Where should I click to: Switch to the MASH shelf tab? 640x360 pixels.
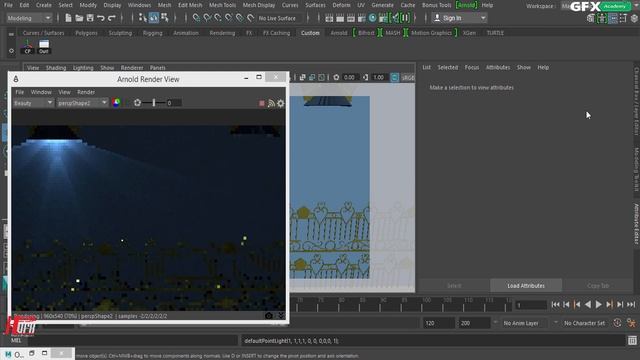click(x=393, y=33)
